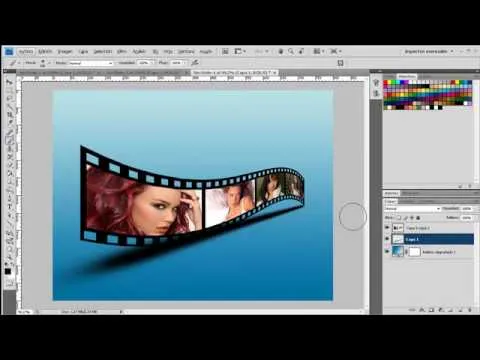Viewport: 480px width, 360px height.
Task: Click Hand tool icon in application bar
Action: (281, 51)
